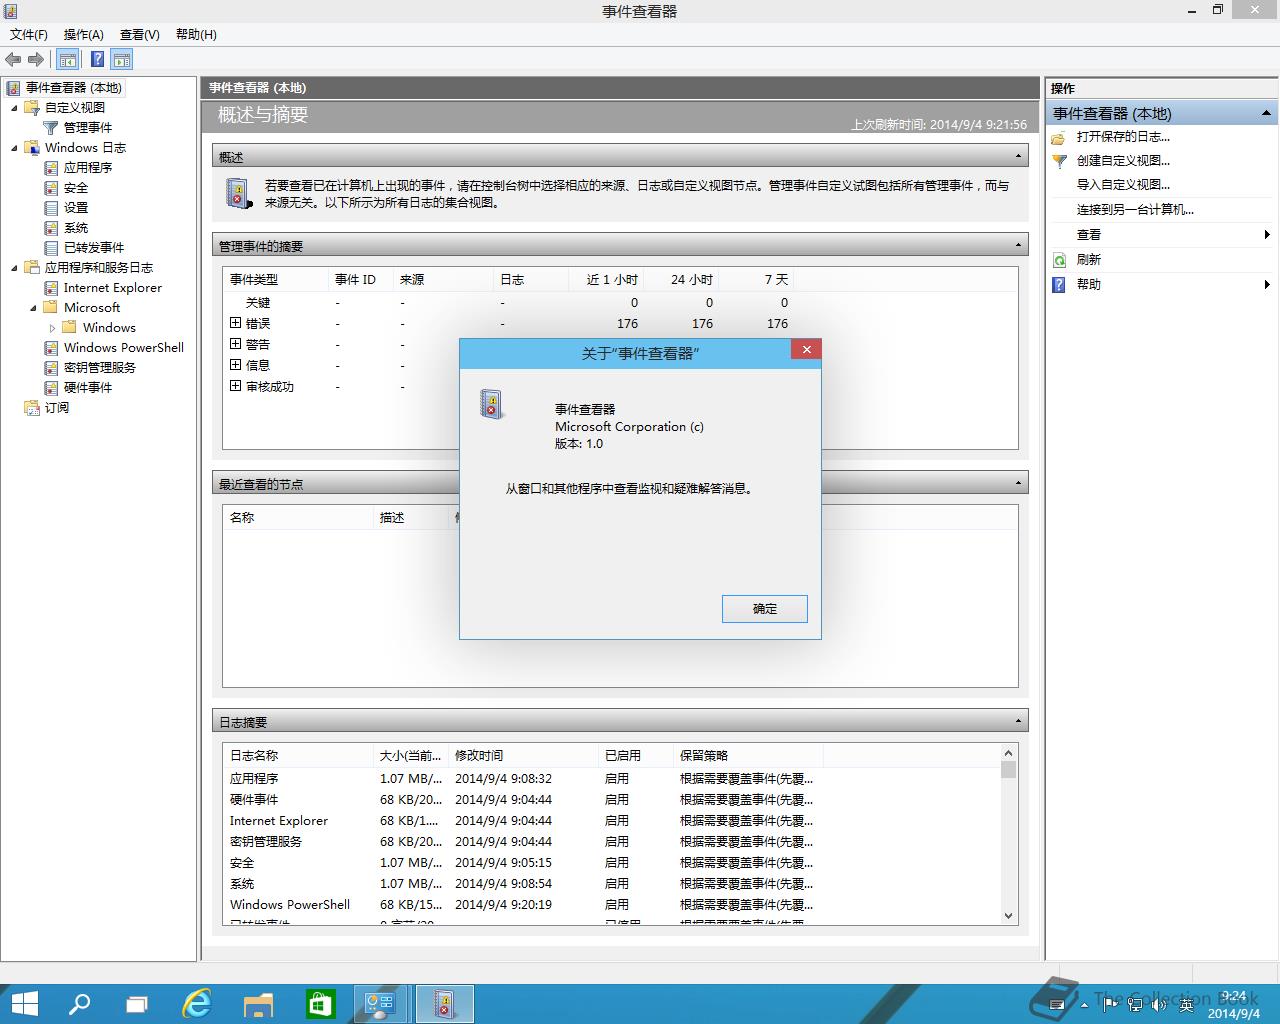Expand the 警告 event type row
This screenshot has height=1024, width=1280.
236,344
